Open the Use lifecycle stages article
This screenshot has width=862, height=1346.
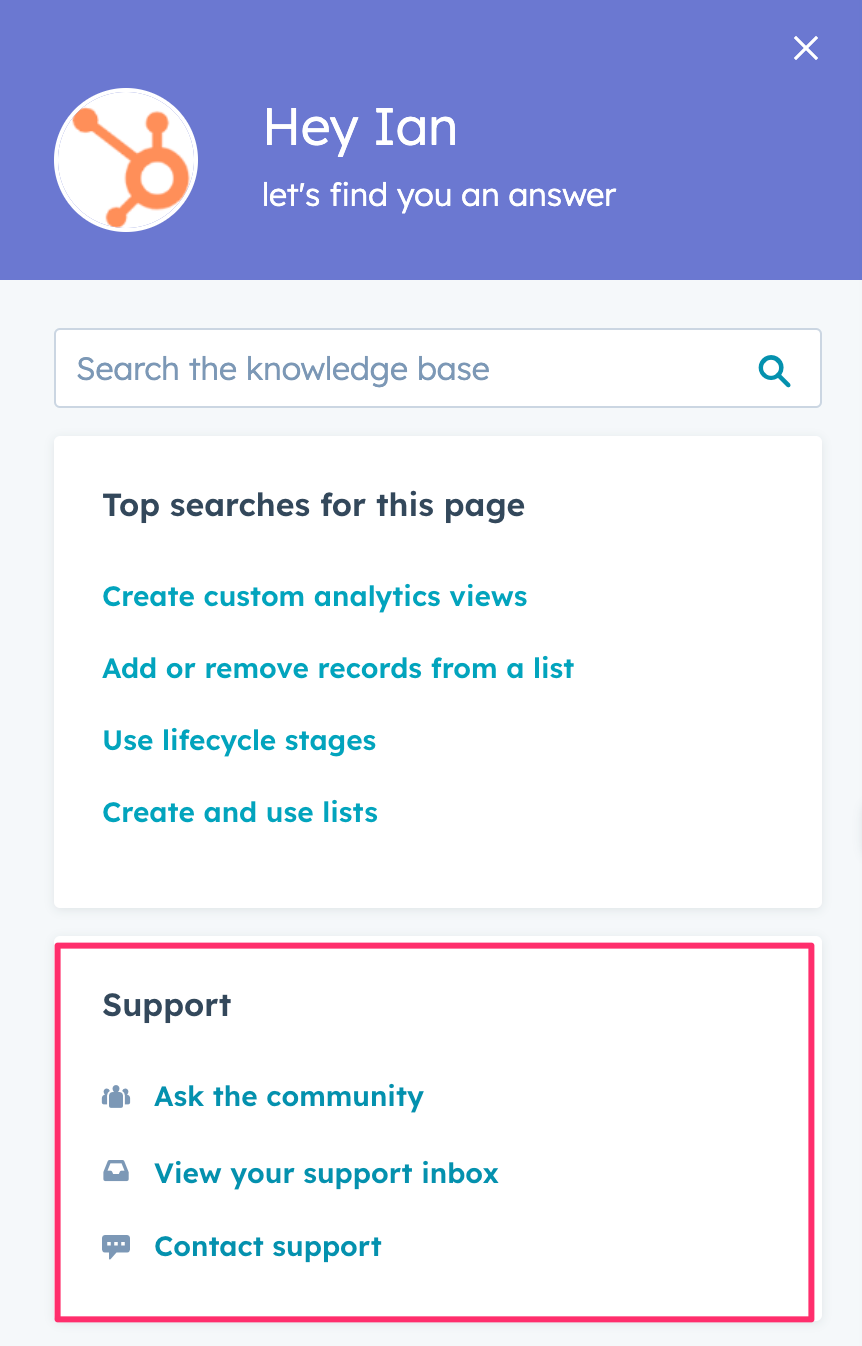[239, 741]
